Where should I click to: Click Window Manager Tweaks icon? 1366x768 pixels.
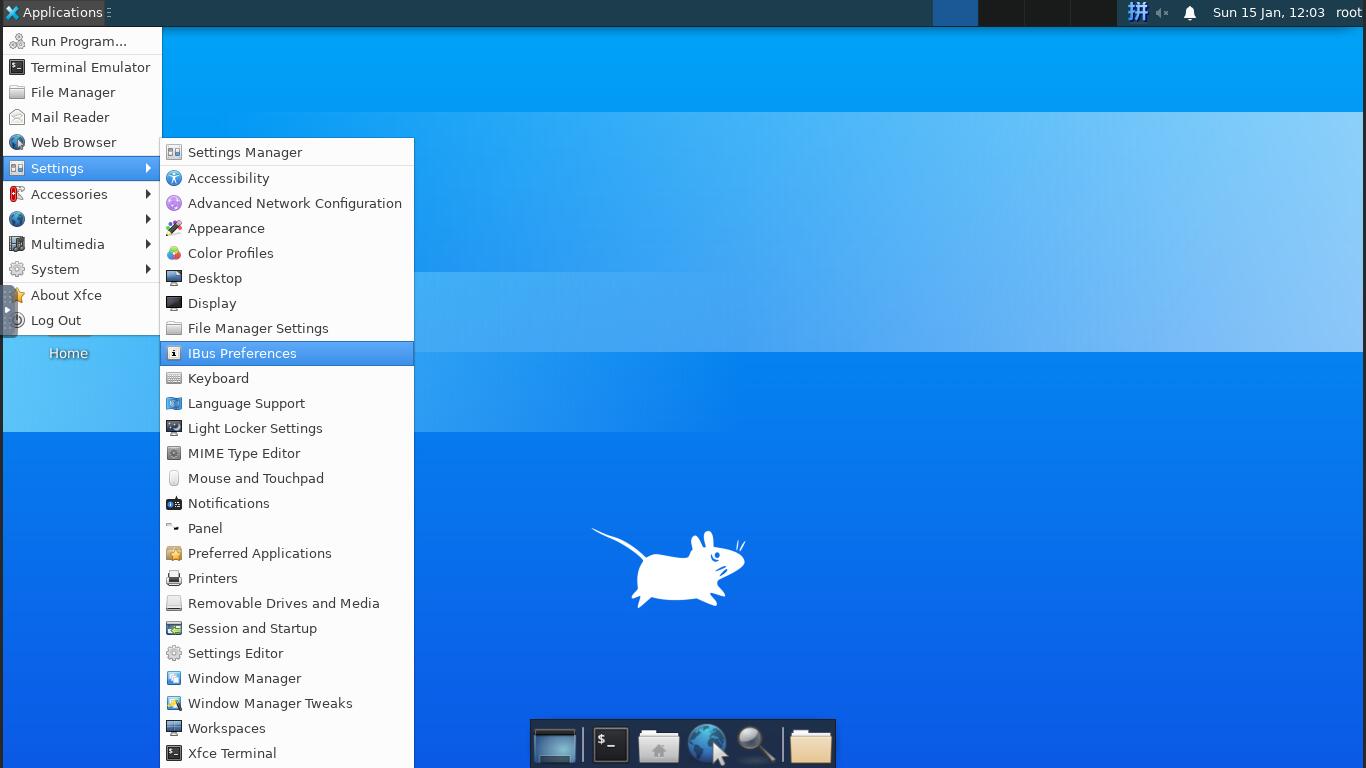pyautogui.click(x=174, y=703)
